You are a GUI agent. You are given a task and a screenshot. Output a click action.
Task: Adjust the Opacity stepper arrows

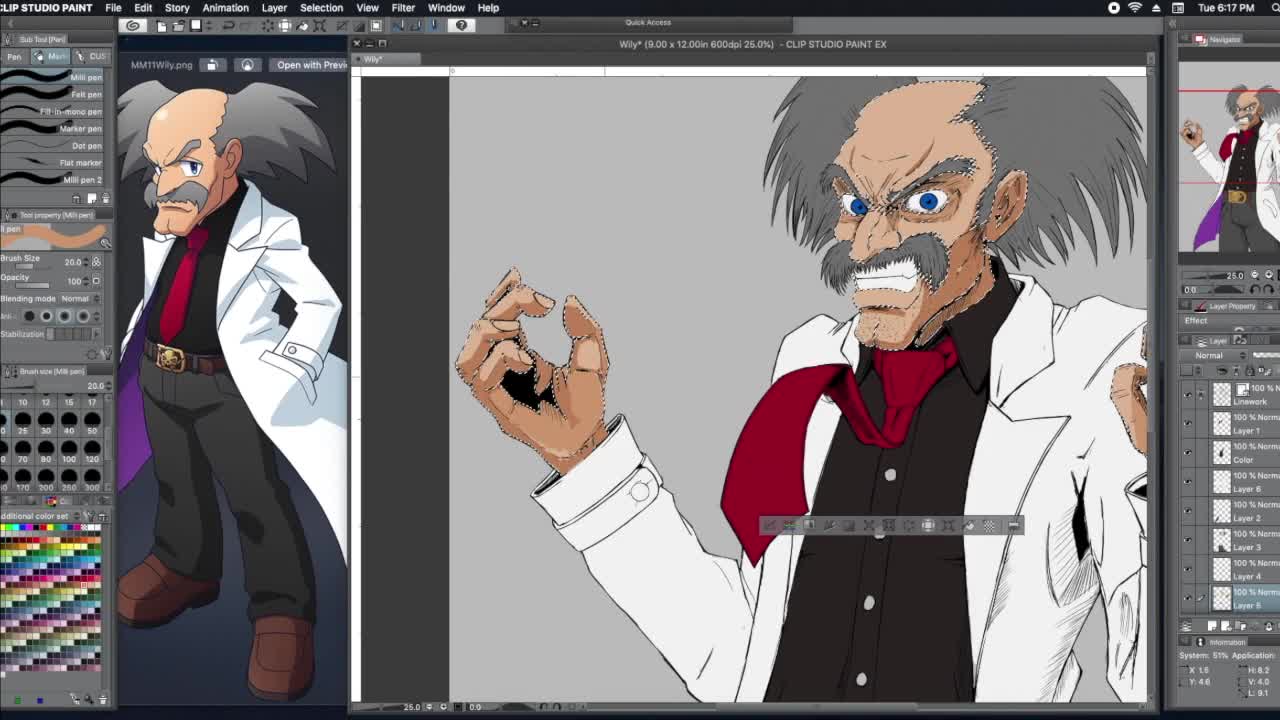[86, 281]
